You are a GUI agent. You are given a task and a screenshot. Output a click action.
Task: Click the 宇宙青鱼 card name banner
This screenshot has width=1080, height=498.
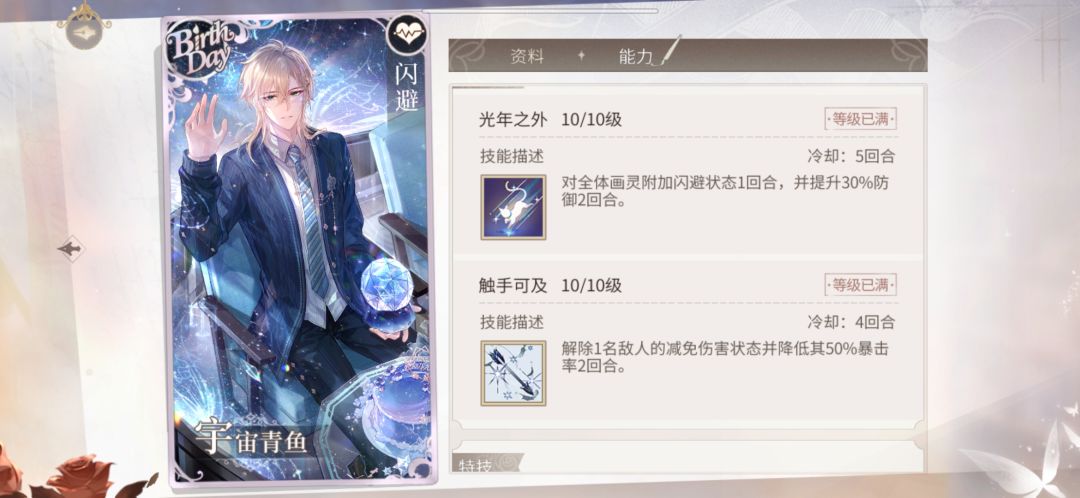[251, 439]
